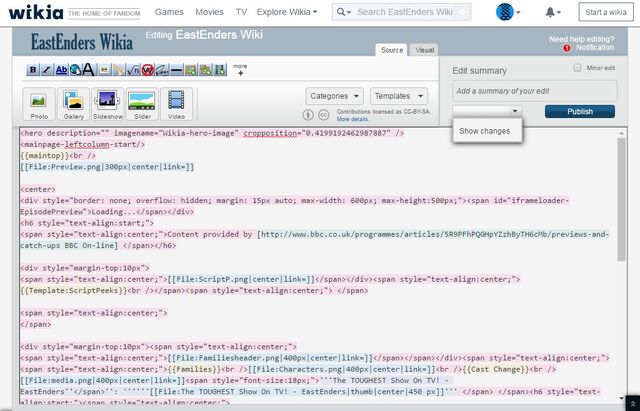
Task: Switch to the Visual editor tab
Action: (424, 50)
